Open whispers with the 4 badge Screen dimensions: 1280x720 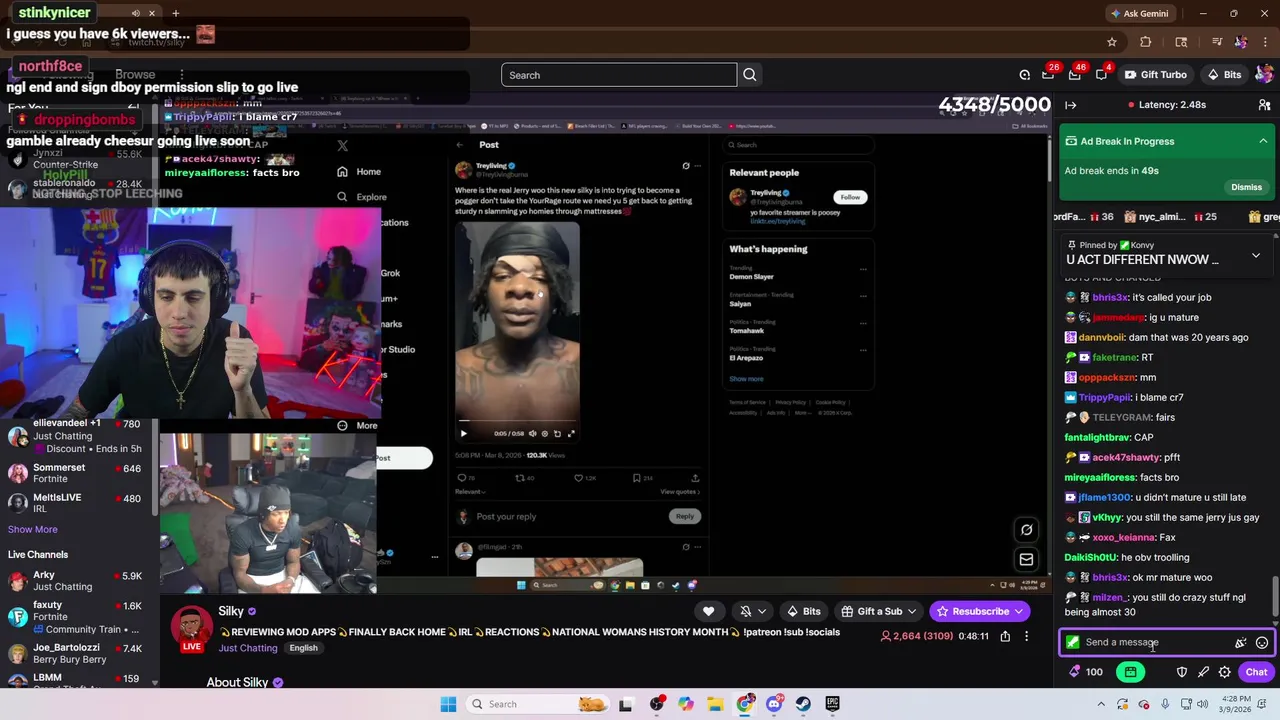coord(1102,75)
